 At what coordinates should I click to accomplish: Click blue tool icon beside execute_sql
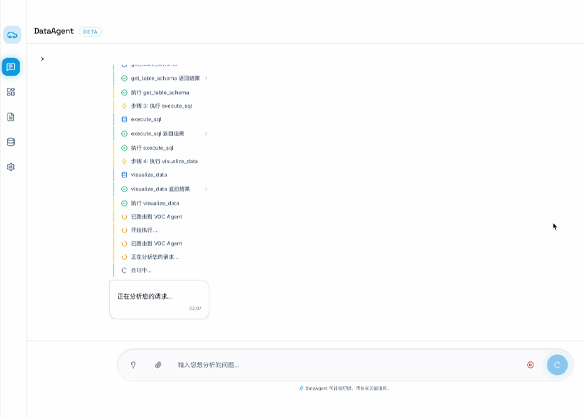click(124, 119)
